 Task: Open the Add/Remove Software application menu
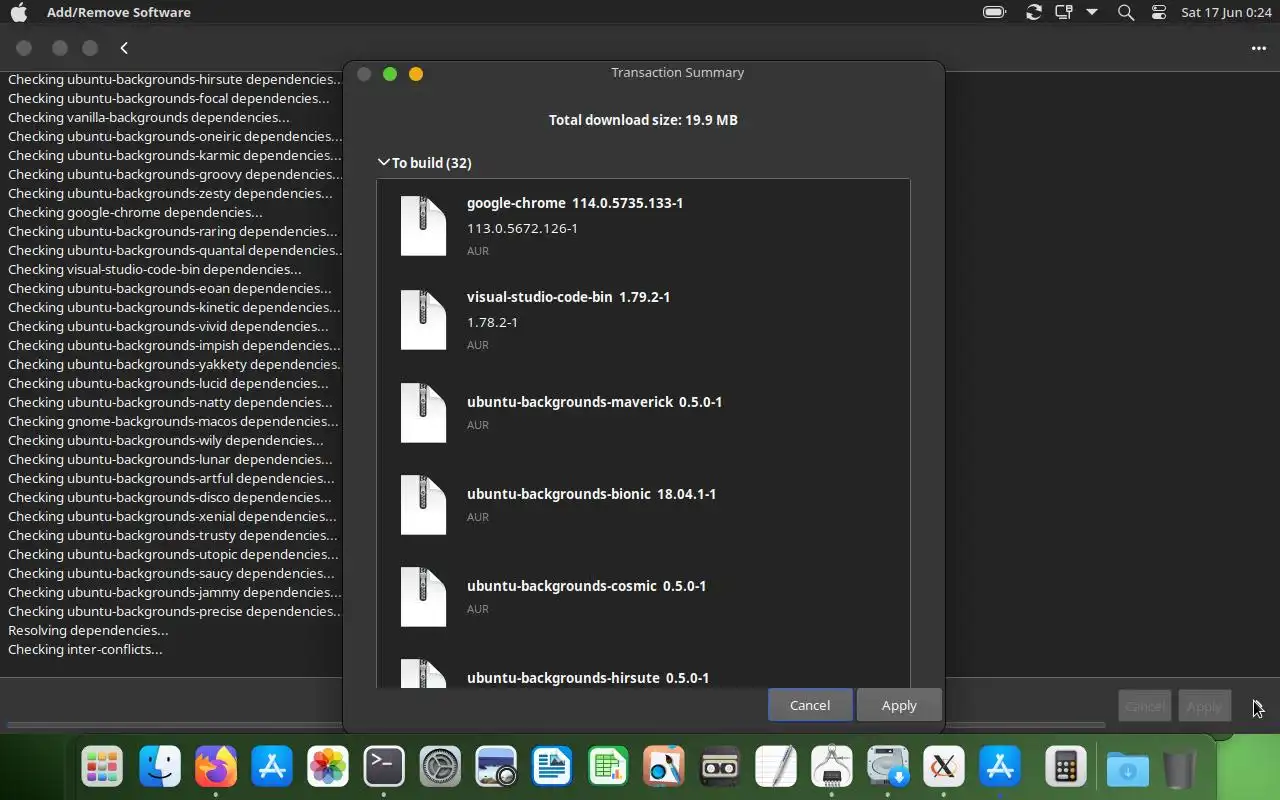(x=118, y=12)
